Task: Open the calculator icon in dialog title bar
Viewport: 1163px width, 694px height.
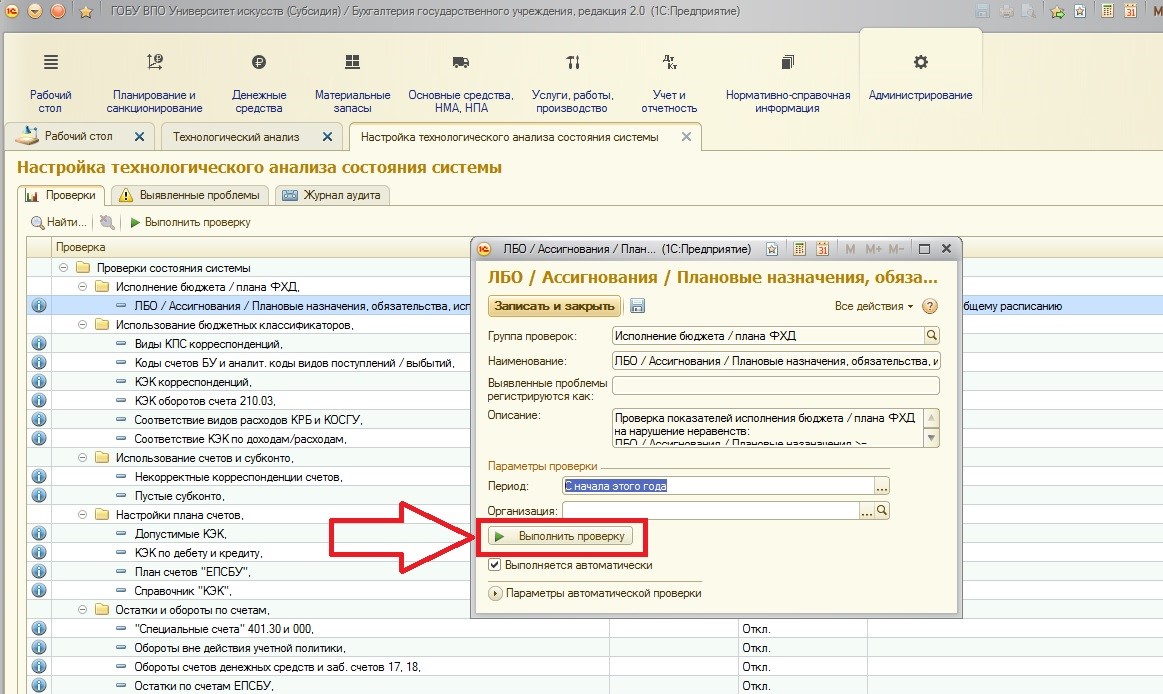Action: point(799,249)
